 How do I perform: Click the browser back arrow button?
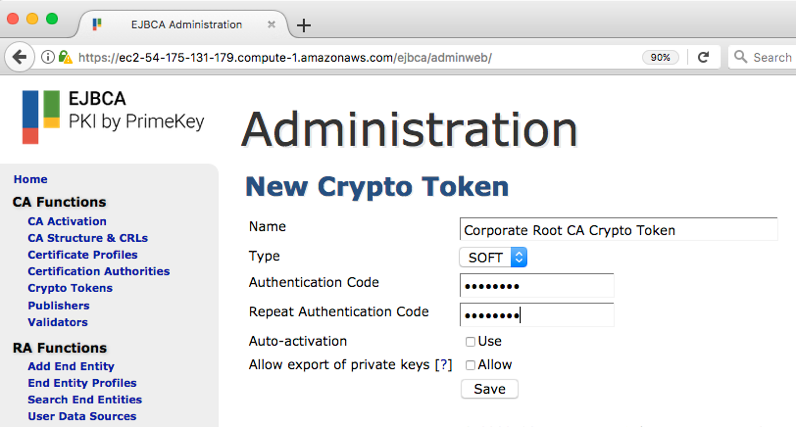(x=18, y=57)
